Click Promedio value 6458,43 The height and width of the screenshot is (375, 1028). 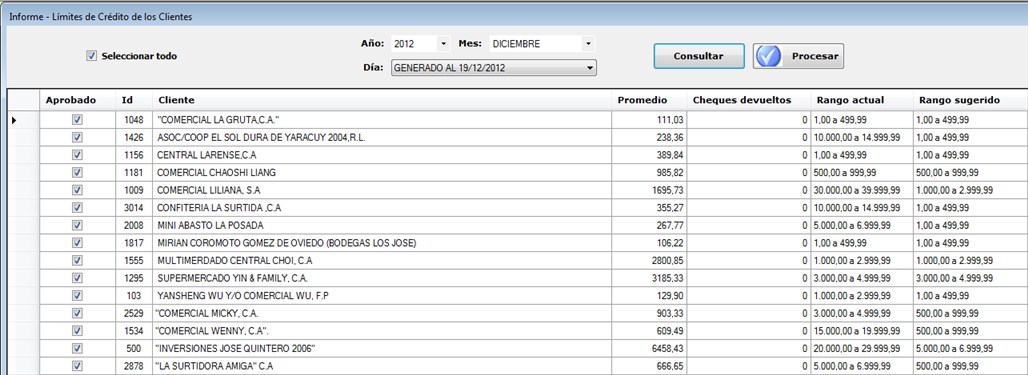(649, 348)
